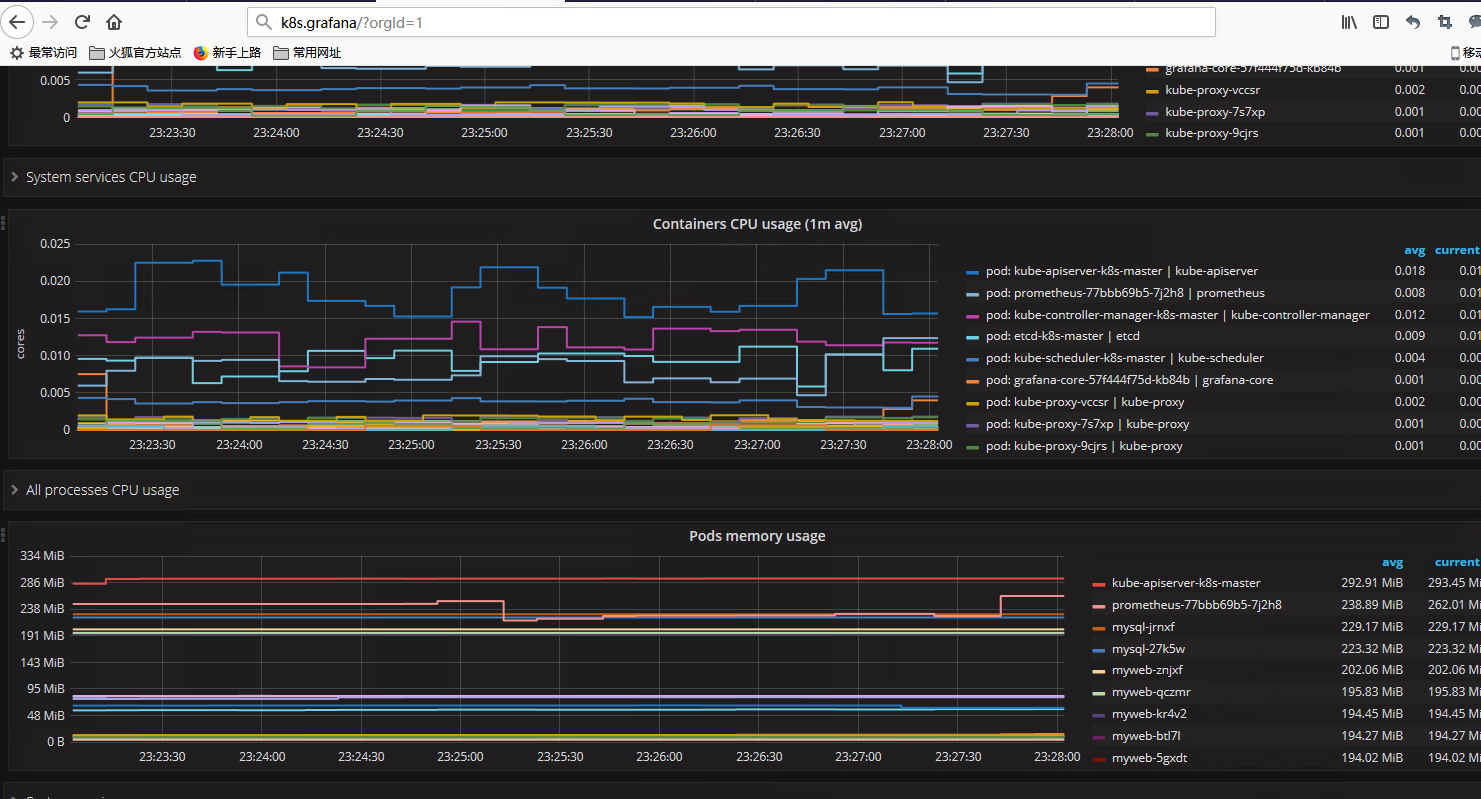Screen dimensions: 1481x799
Task: Toggle kube-controller-manager container series
Action: click(1178, 315)
